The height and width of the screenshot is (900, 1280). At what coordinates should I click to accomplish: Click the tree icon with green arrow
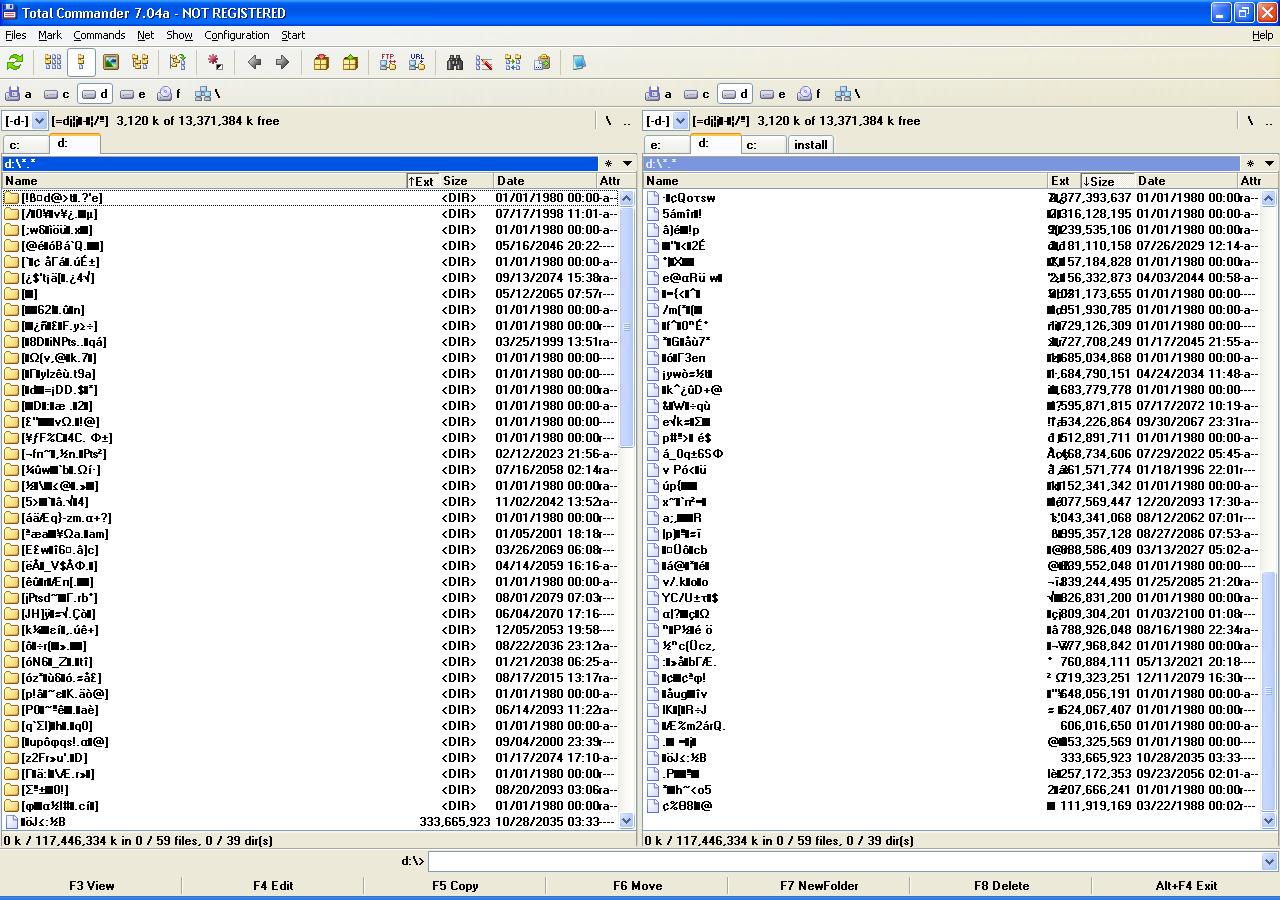click(178, 62)
